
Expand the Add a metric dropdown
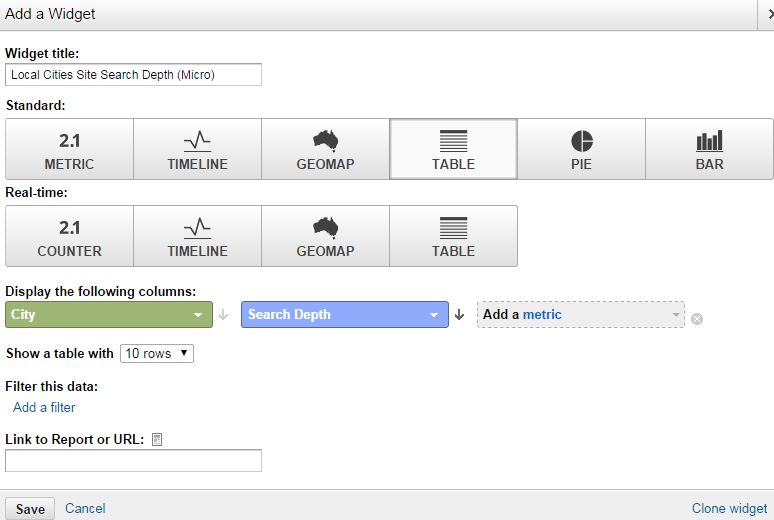pyautogui.click(x=580, y=315)
